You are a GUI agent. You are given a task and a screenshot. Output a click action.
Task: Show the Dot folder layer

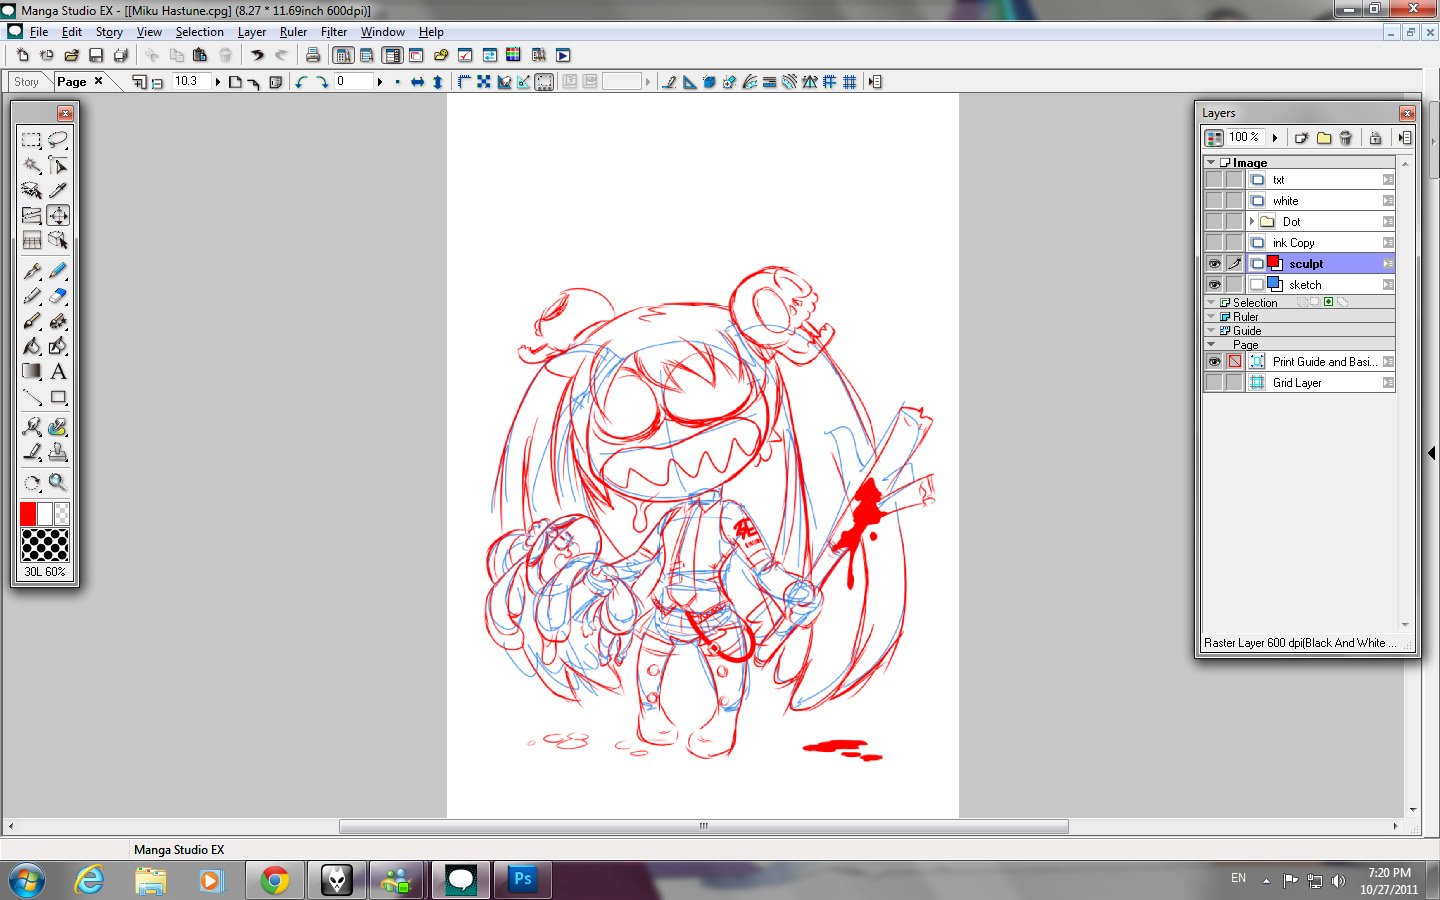point(1214,222)
